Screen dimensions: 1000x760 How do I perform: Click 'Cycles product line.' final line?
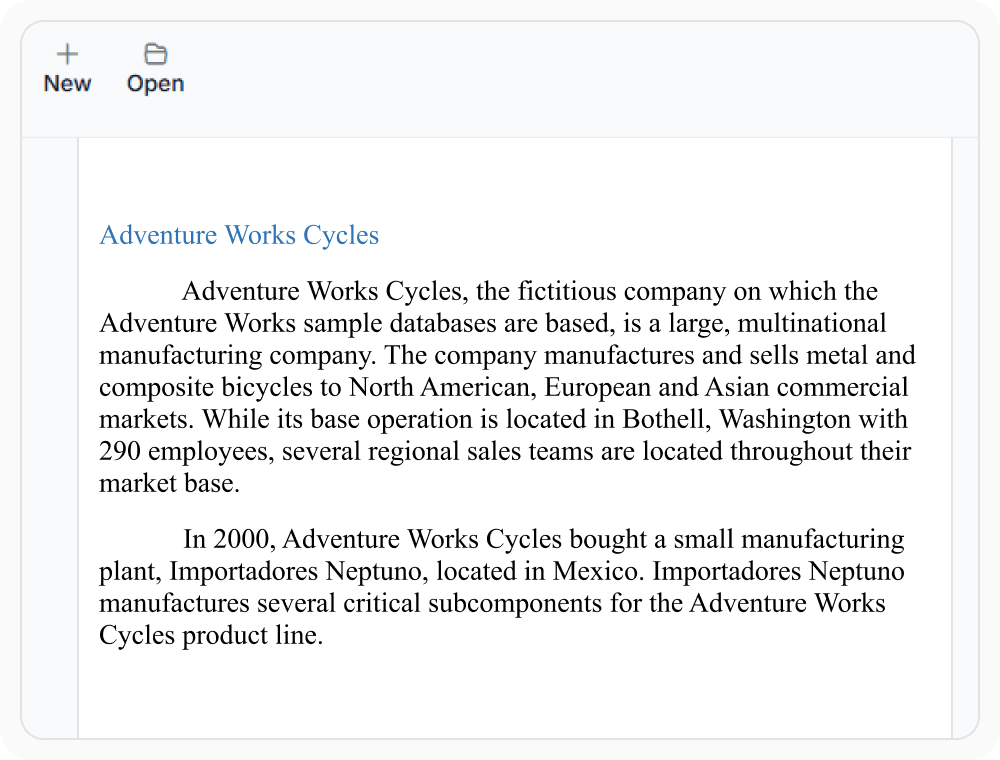(211, 635)
